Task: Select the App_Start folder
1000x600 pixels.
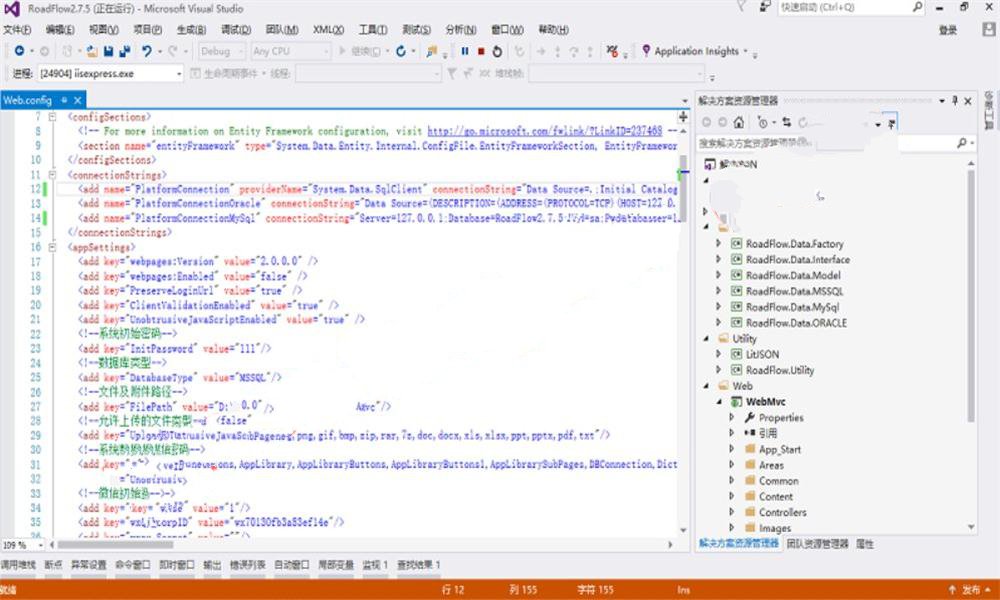Action: [x=779, y=449]
